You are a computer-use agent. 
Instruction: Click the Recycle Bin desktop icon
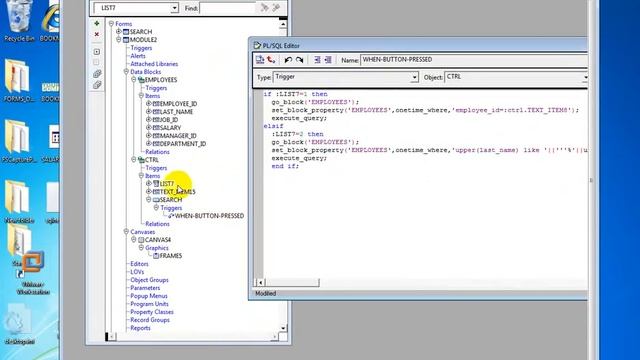(19, 21)
